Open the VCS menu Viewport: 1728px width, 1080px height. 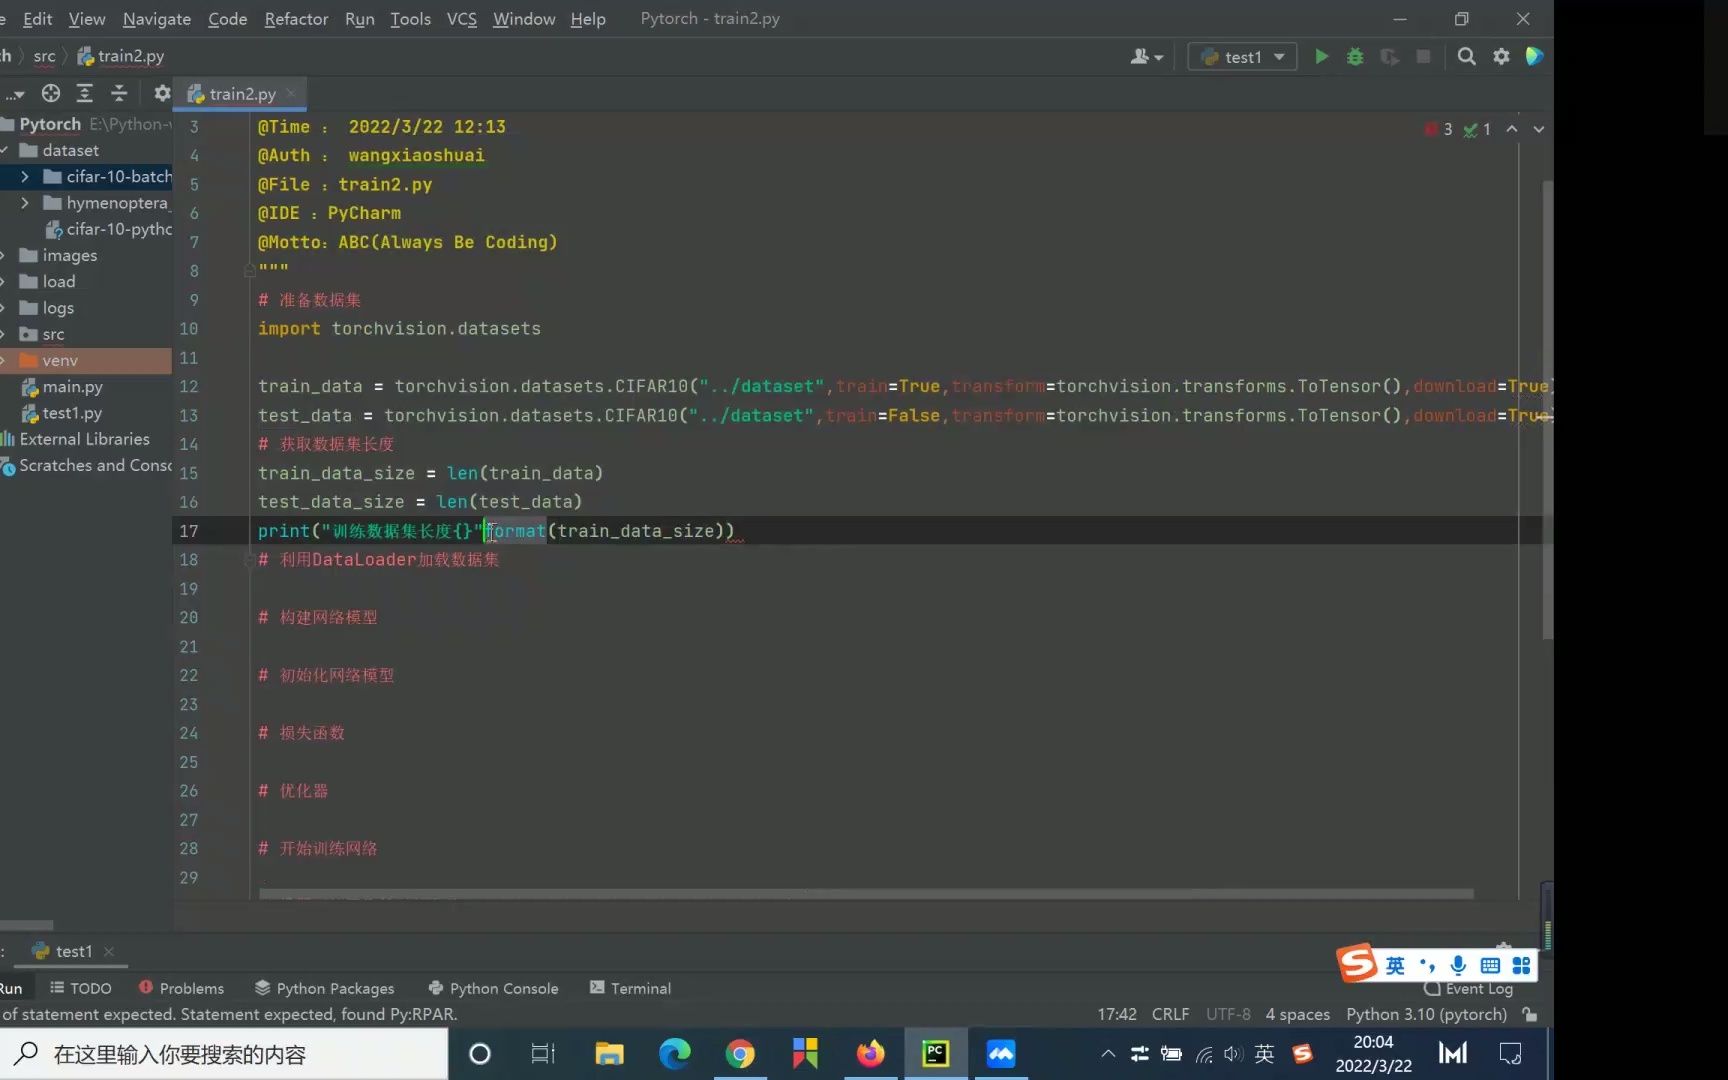461,19
